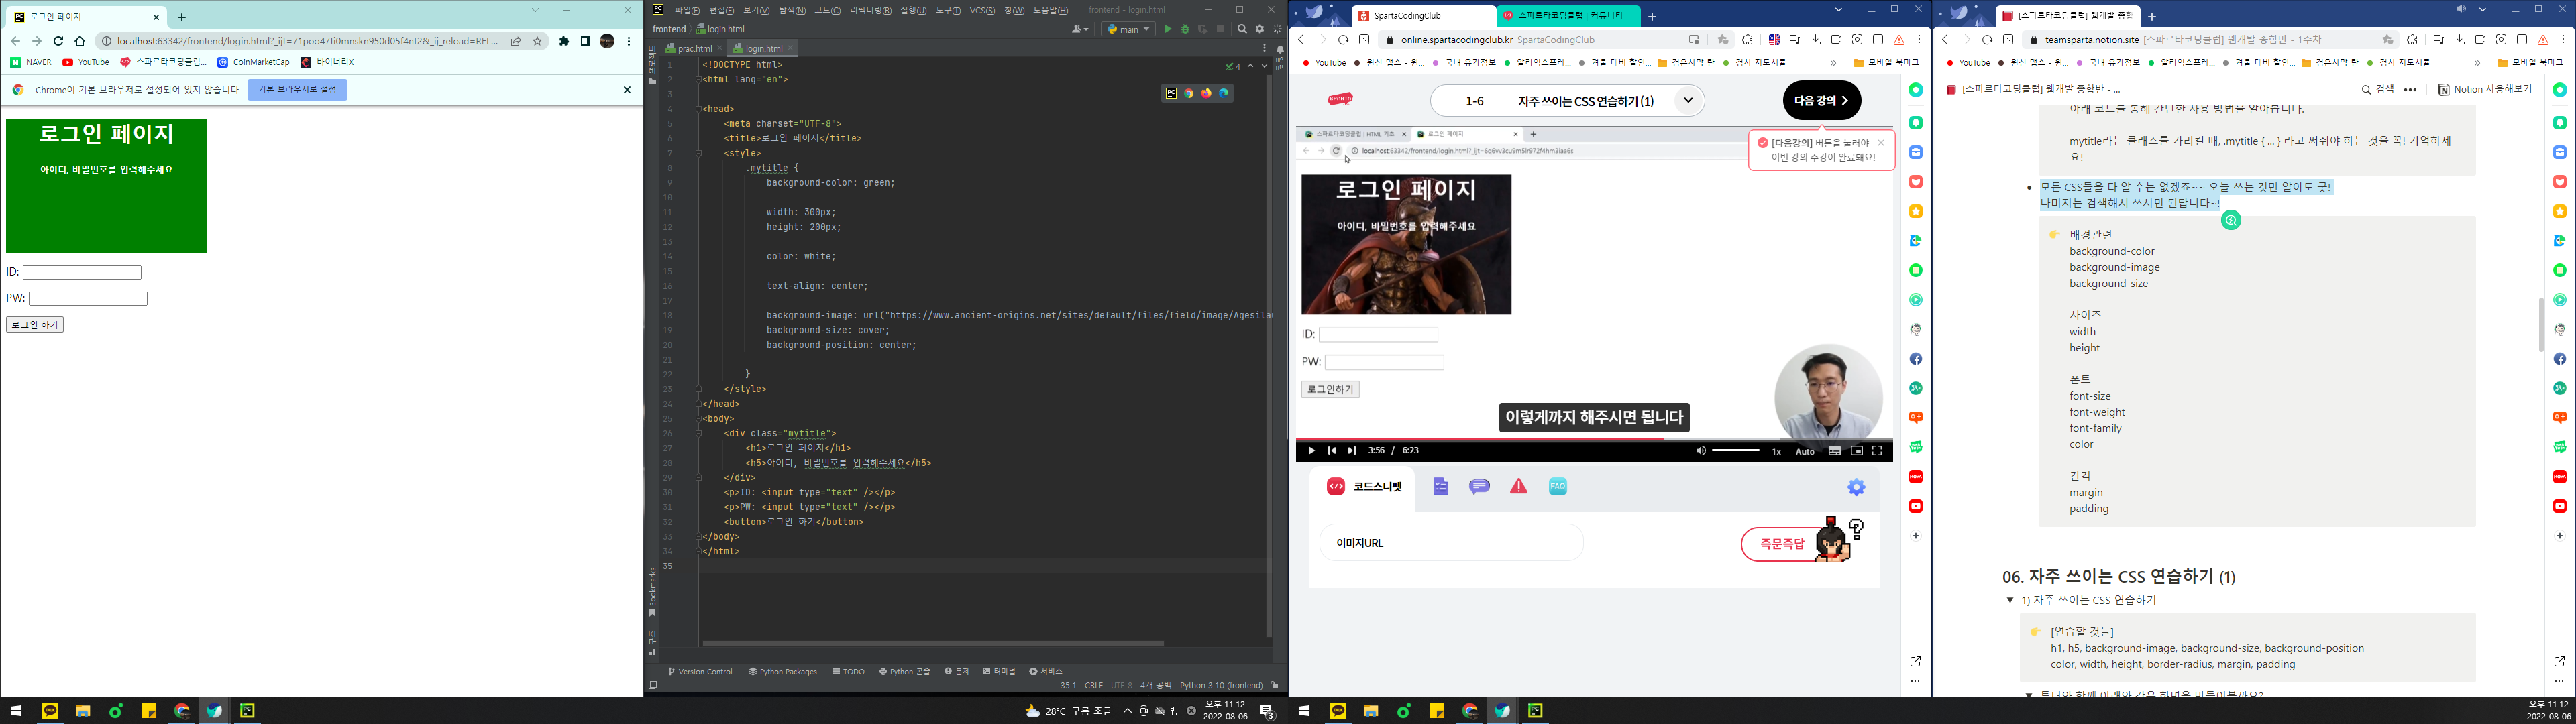The width and height of the screenshot is (2576, 724).
Task: Open the blue gear settings below video
Action: (1856, 487)
